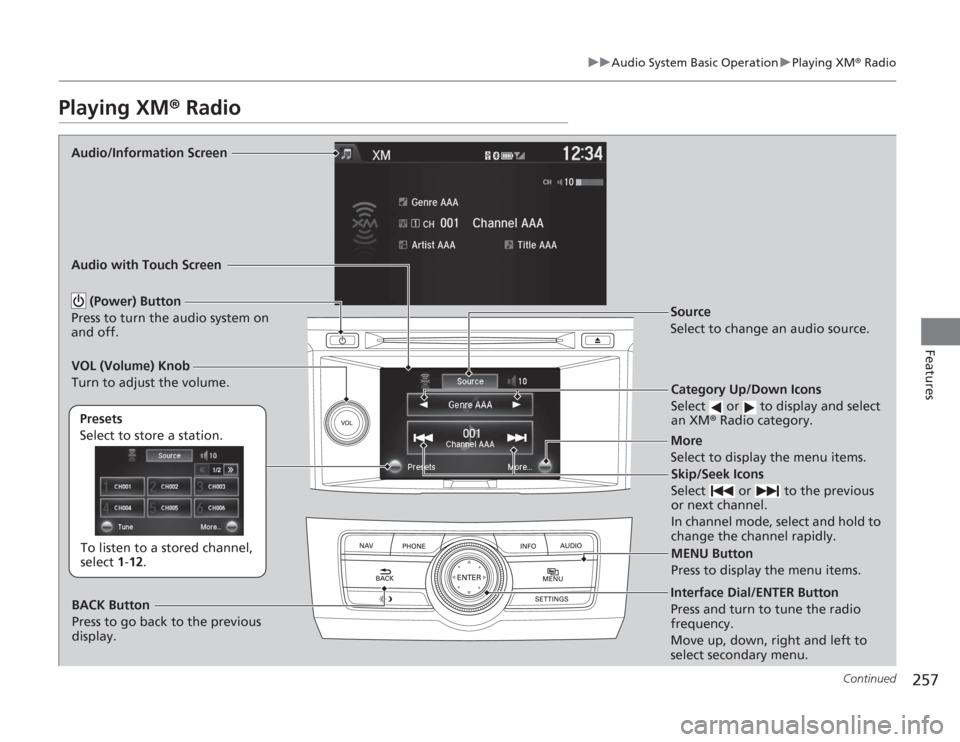Tap Tune in the presets screen

(117, 527)
